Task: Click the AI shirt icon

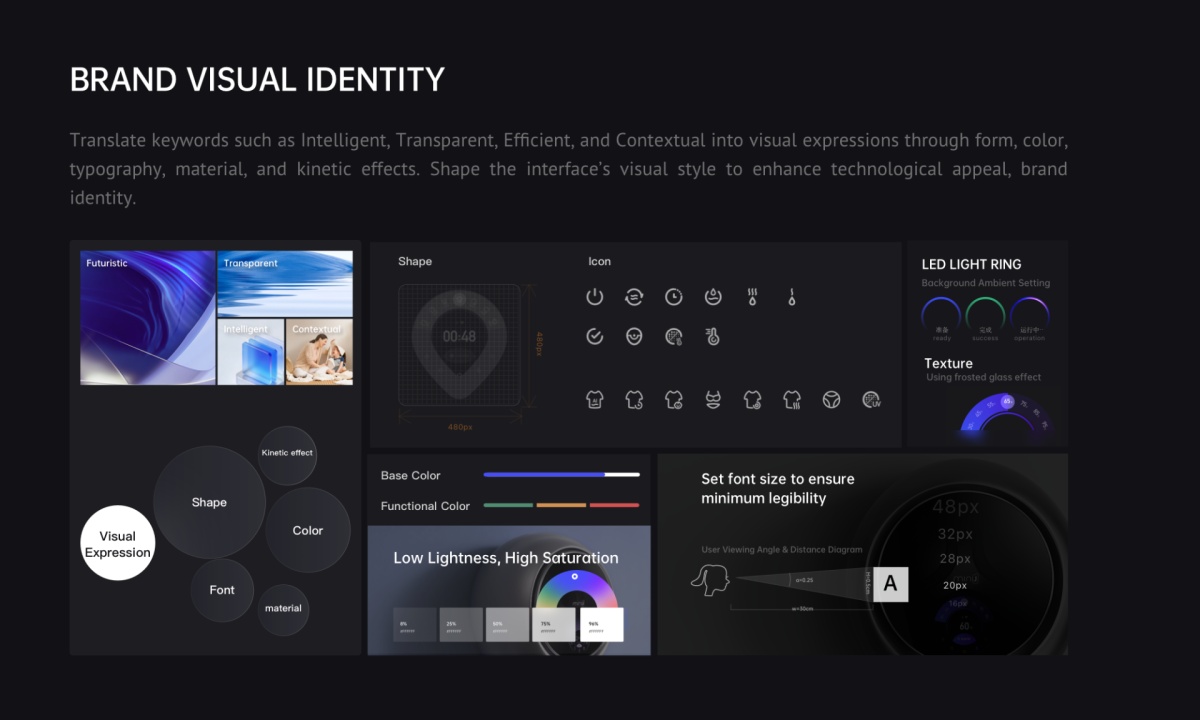Action: (595, 400)
